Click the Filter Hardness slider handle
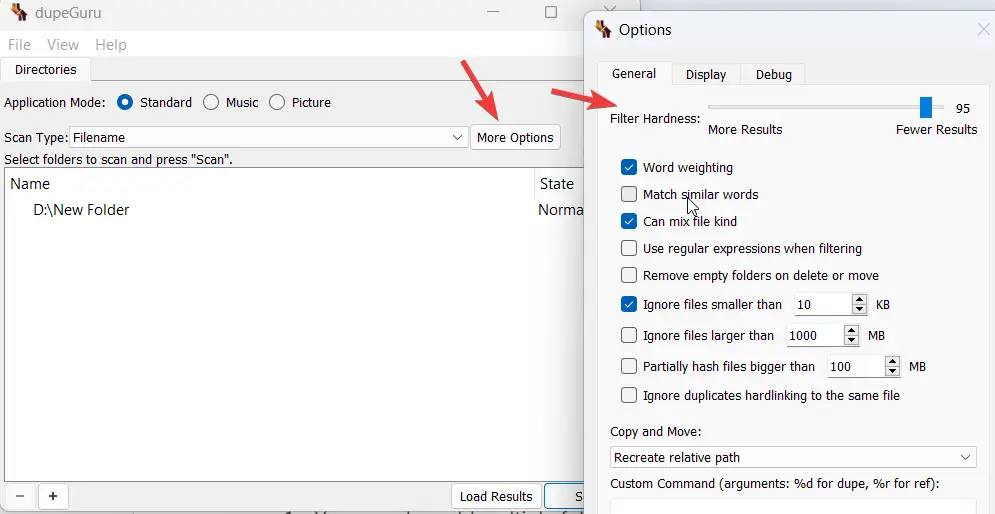Image resolution: width=995 pixels, height=514 pixels. [x=926, y=107]
